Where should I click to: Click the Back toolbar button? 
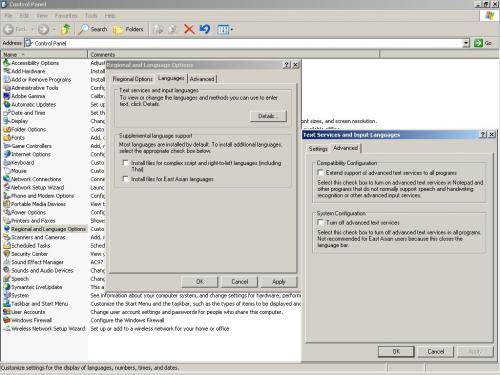pos(15,29)
